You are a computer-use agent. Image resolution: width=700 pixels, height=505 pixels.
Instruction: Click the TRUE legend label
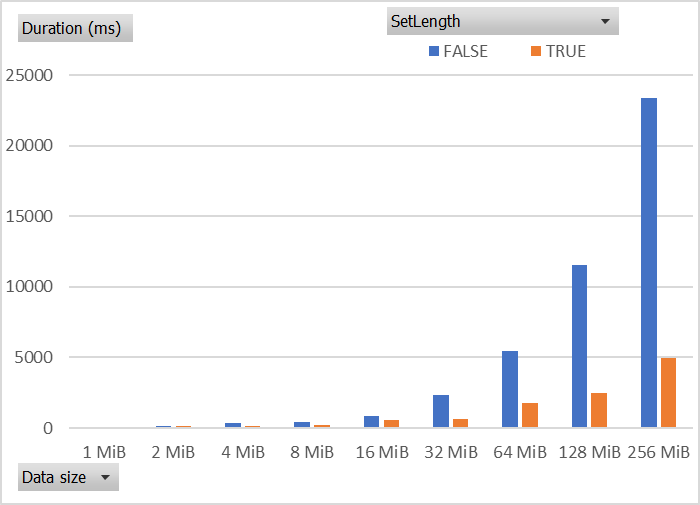[x=566, y=51]
